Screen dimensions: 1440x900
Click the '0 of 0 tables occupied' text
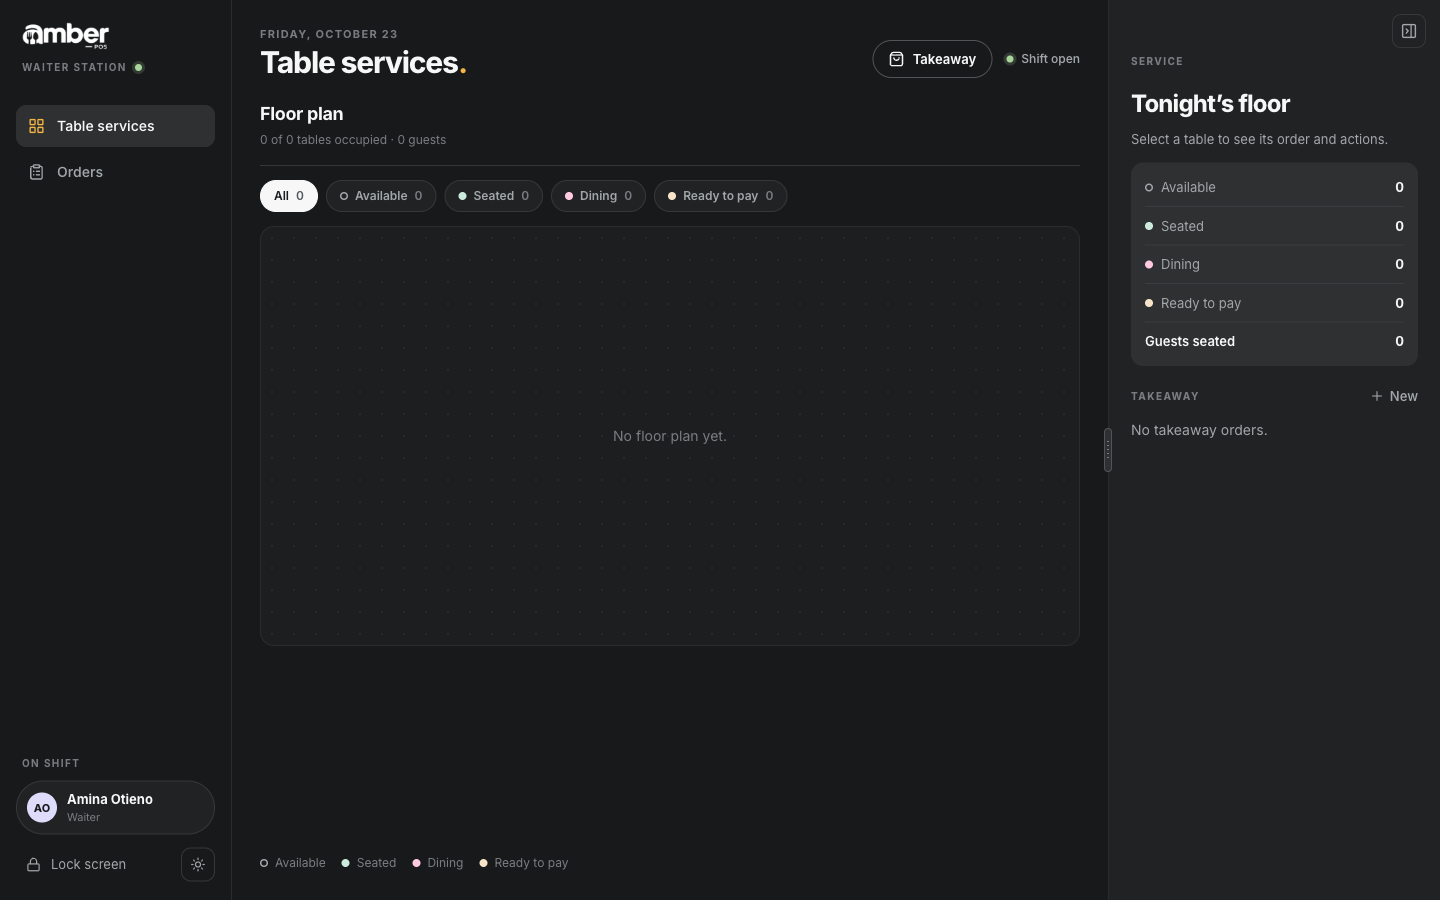click(323, 140)
